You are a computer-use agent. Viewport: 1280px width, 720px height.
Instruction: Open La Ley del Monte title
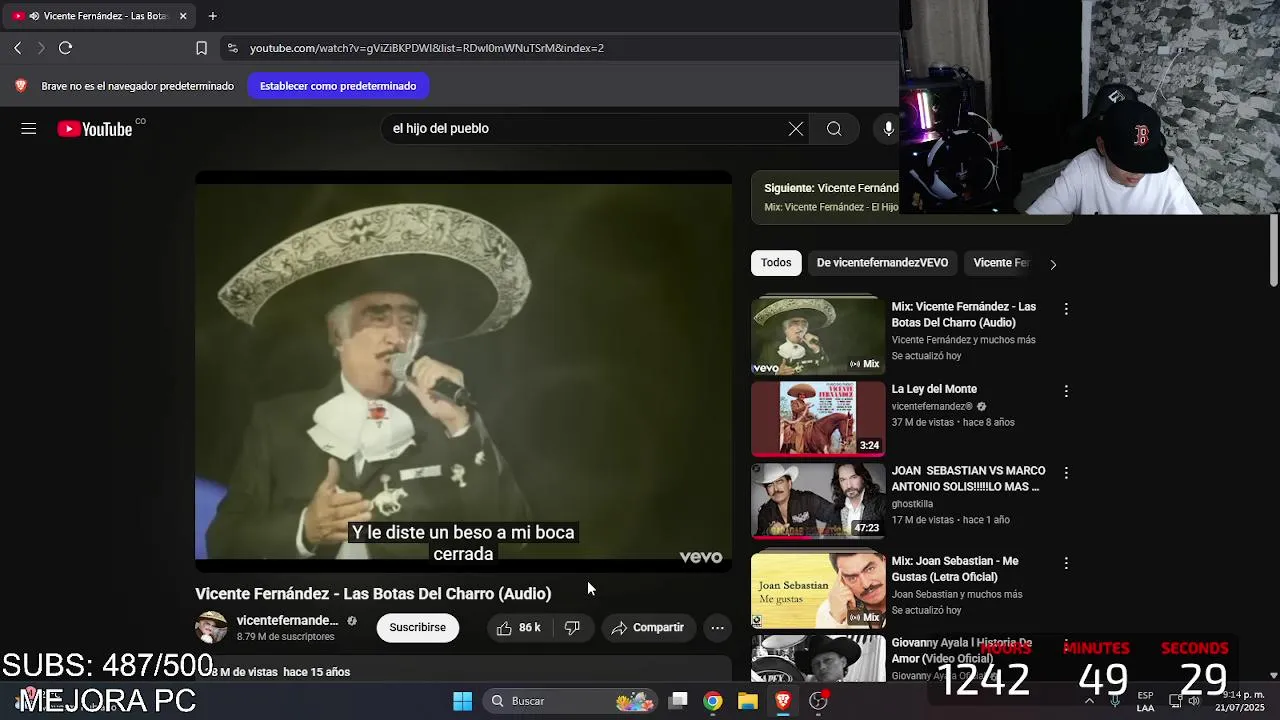(x=934, y=389)
